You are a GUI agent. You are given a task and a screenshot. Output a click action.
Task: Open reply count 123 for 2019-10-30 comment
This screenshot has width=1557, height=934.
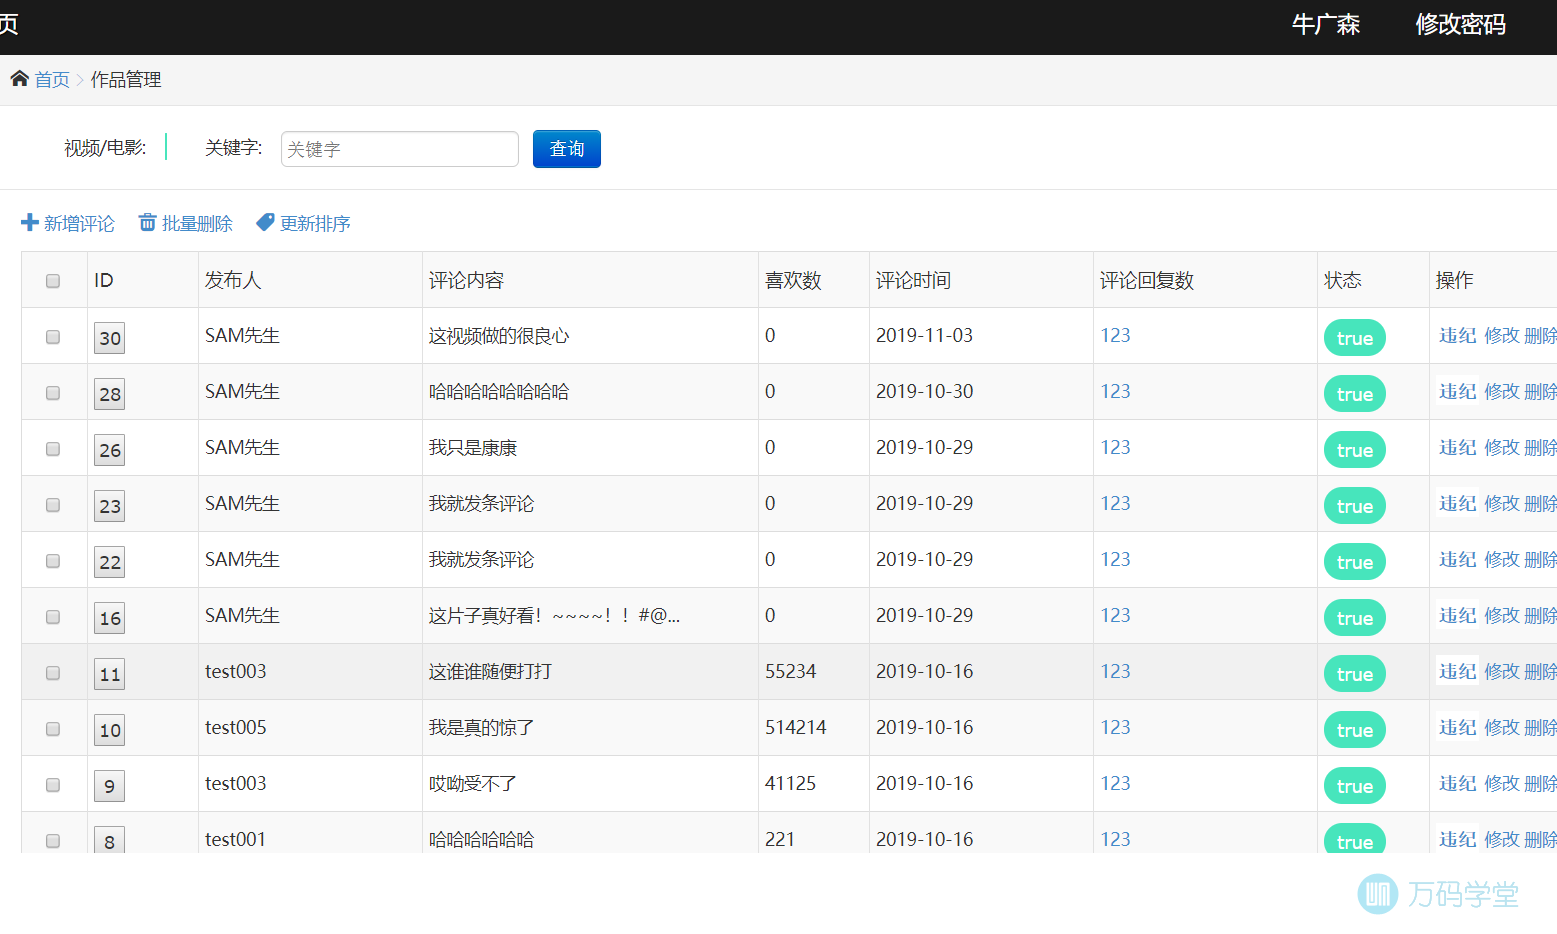point(1115,392)
